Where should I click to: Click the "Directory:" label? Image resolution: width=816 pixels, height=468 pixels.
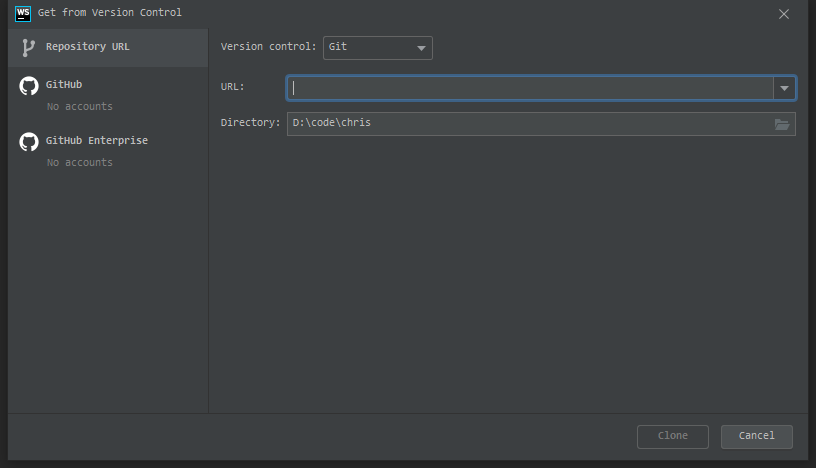pos(250,123)
